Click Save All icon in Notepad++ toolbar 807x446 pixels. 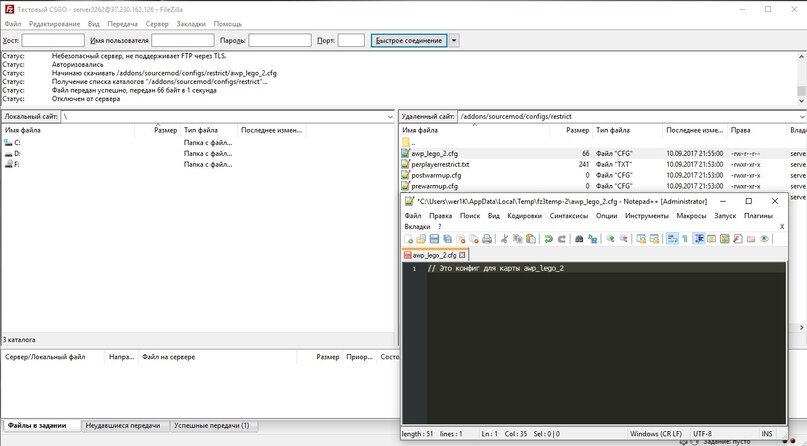(x=447, y=239)
